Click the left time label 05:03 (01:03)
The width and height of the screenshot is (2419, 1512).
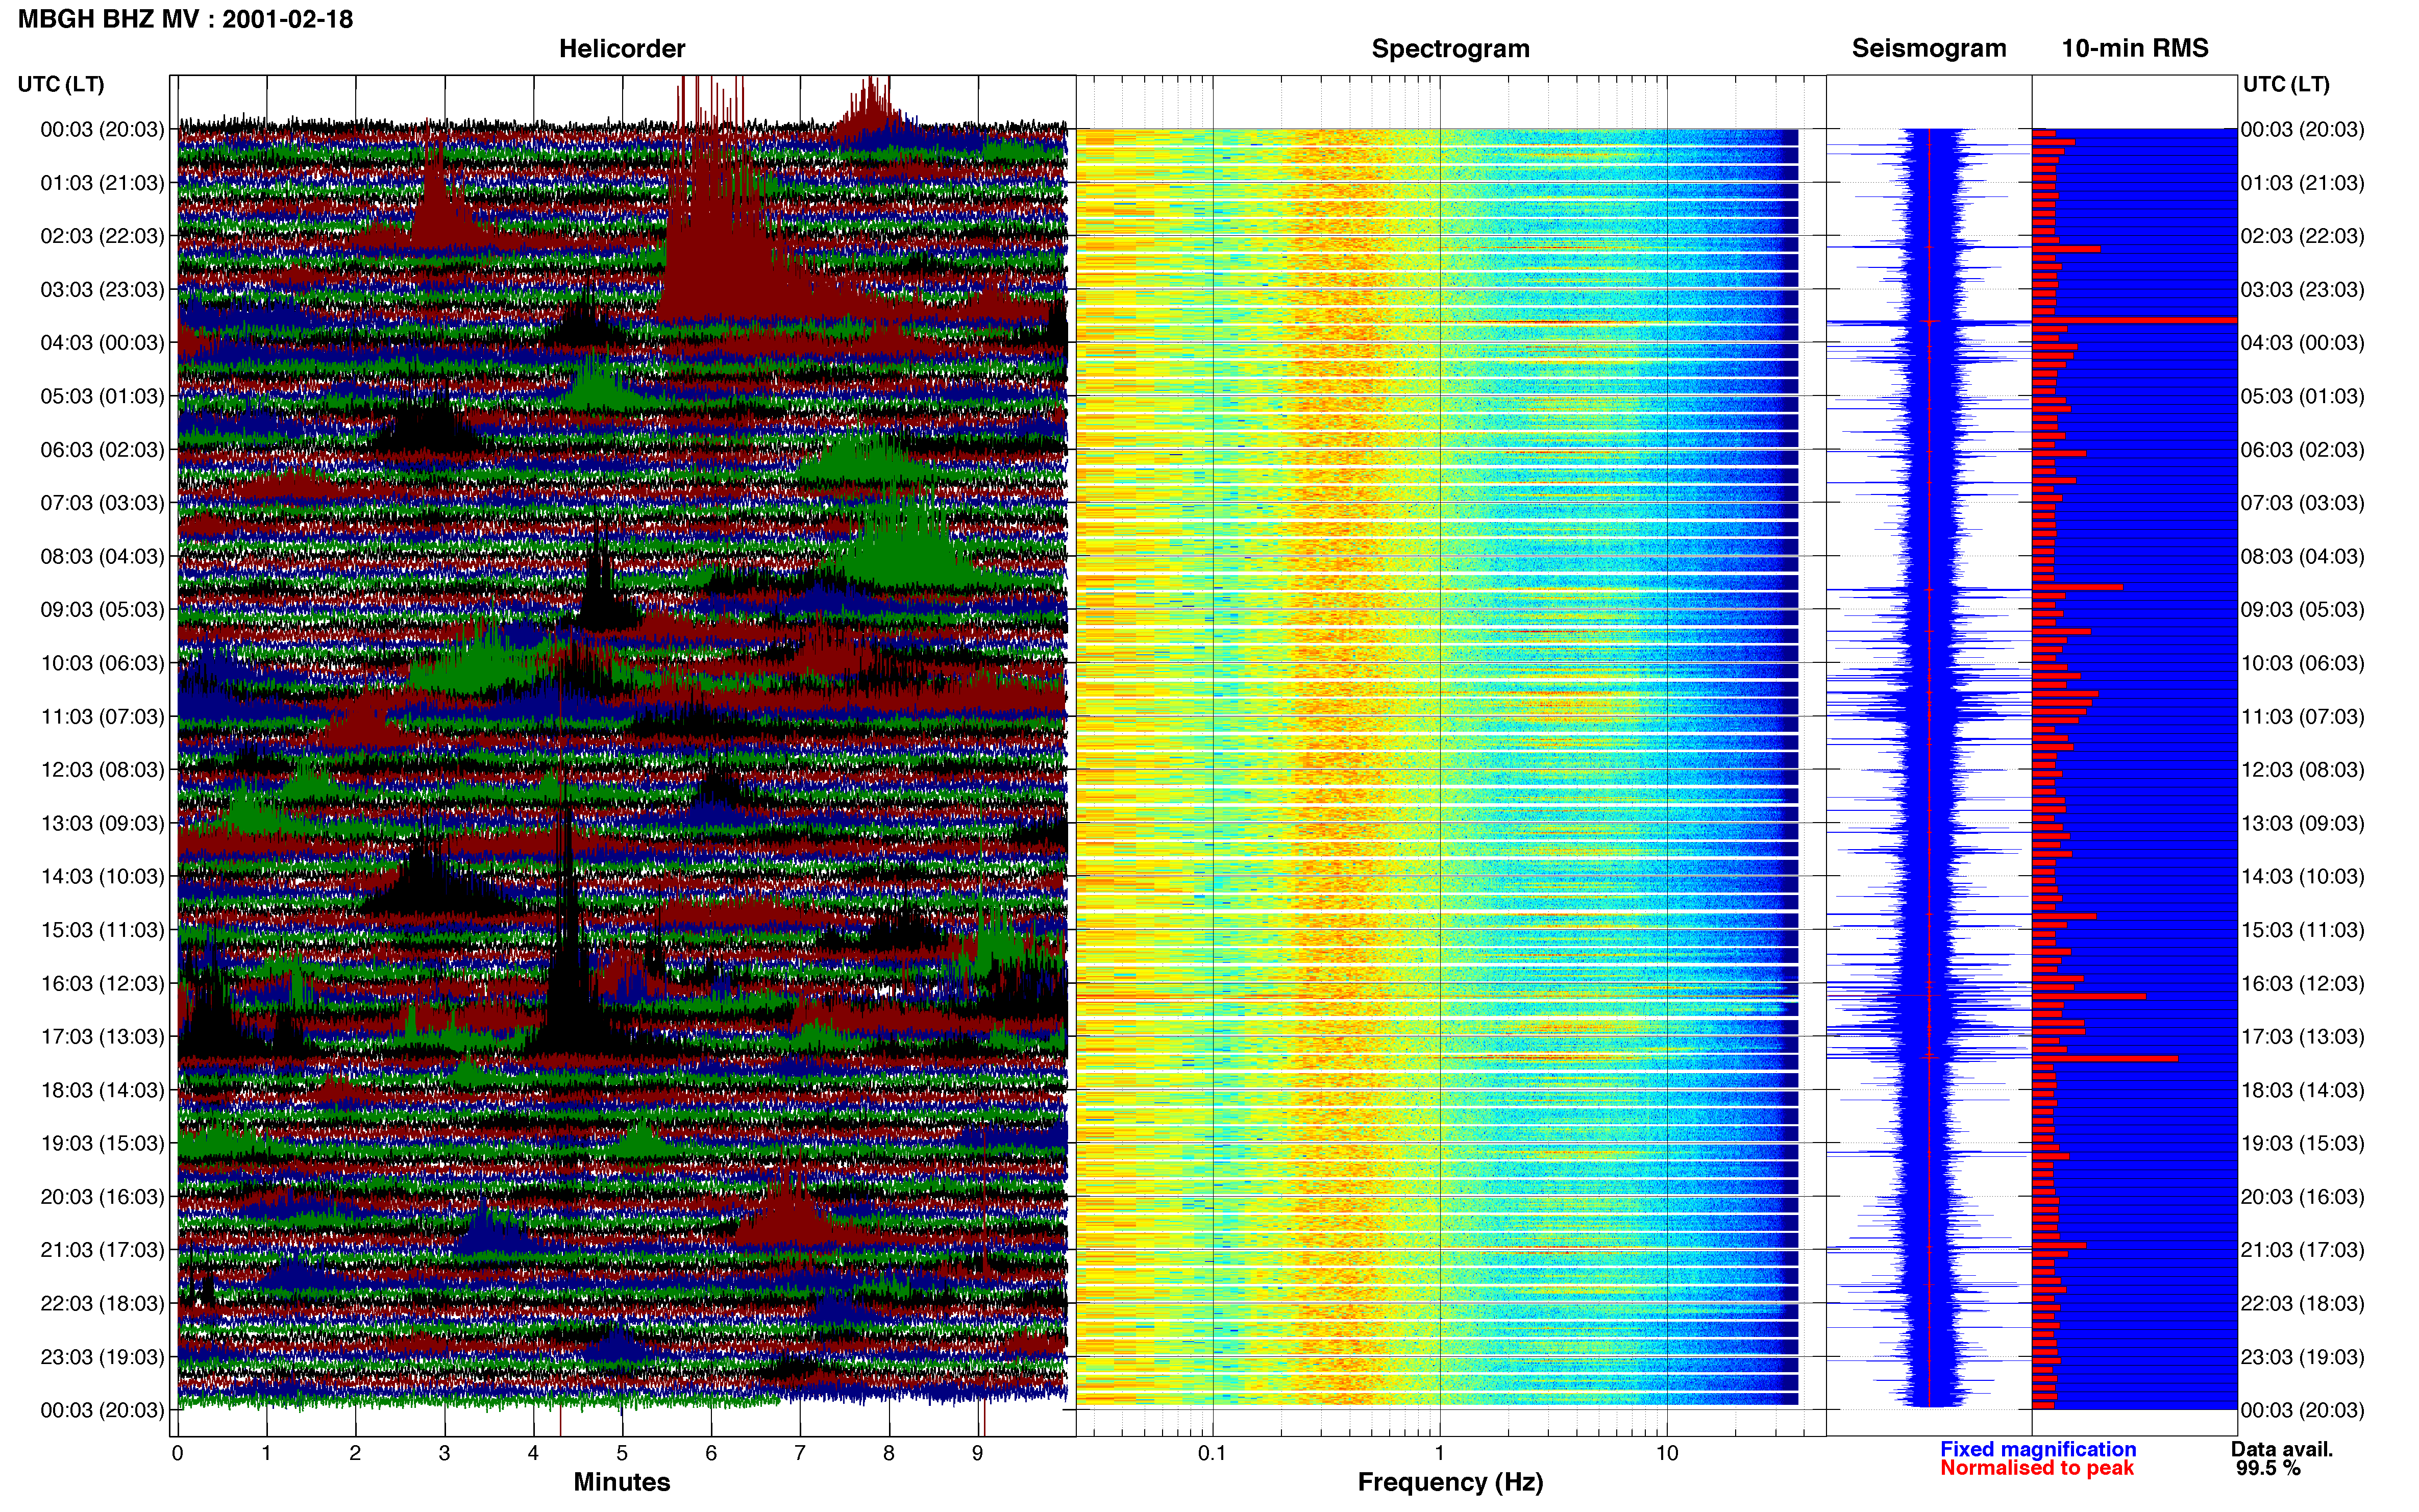(x=102, y=396)
